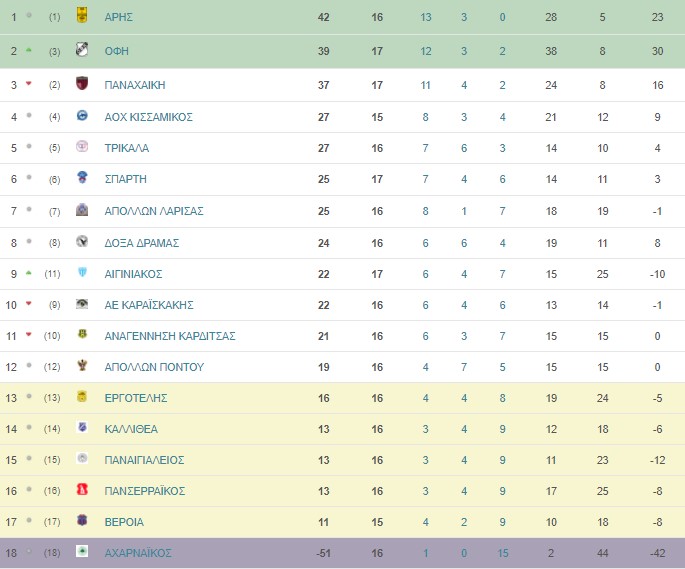685x569 pixels.
Task: Open the ΑΠΟΛΛΩΝ ΛΑΡΙΣΑΣ team page
Action: 154,211
